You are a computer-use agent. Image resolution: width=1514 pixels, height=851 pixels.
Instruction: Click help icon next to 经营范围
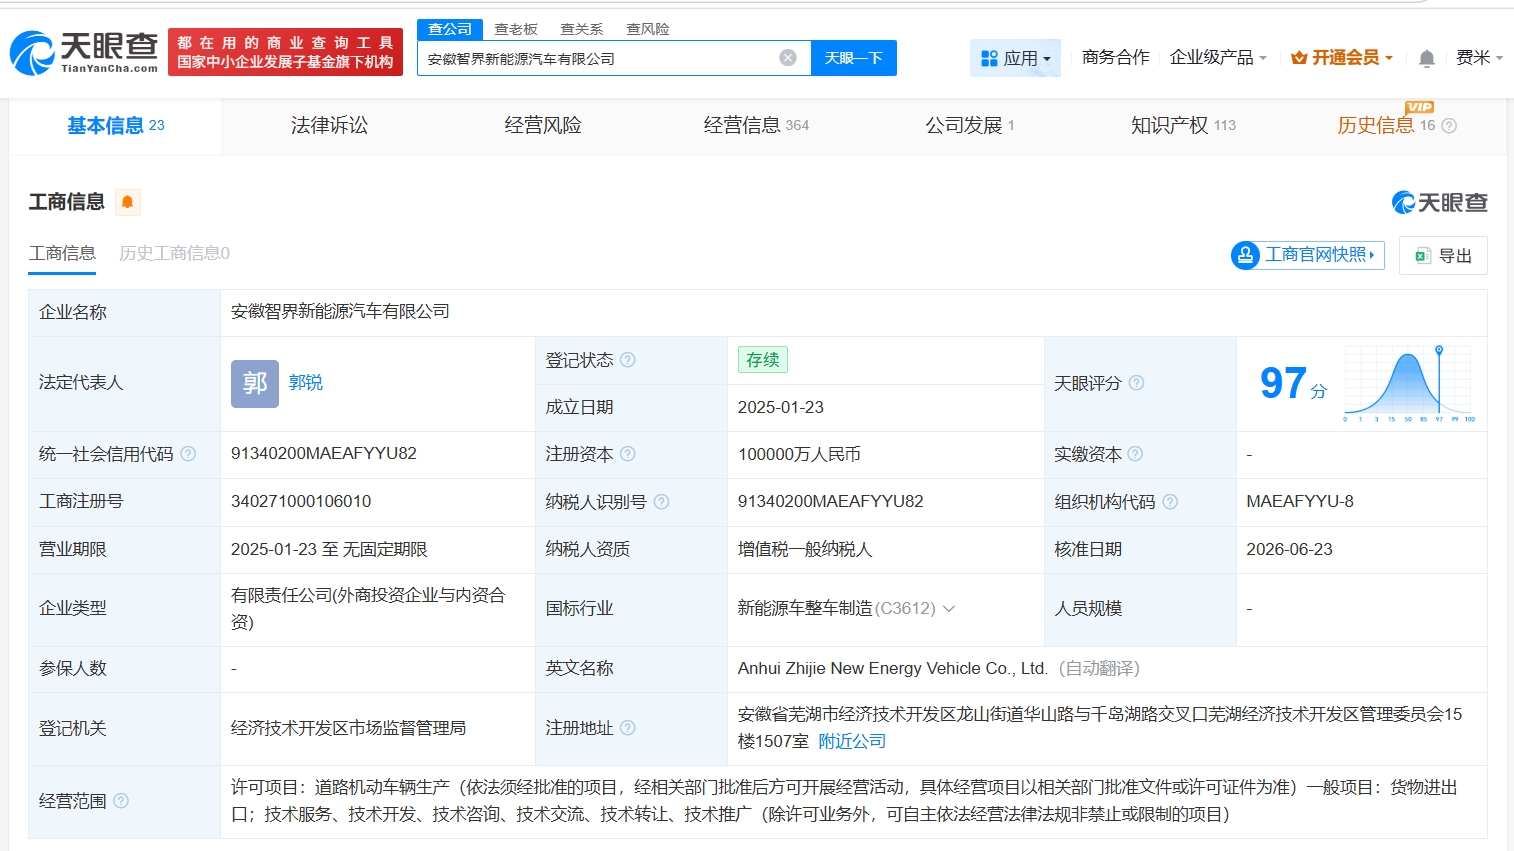tap(121, 801)
